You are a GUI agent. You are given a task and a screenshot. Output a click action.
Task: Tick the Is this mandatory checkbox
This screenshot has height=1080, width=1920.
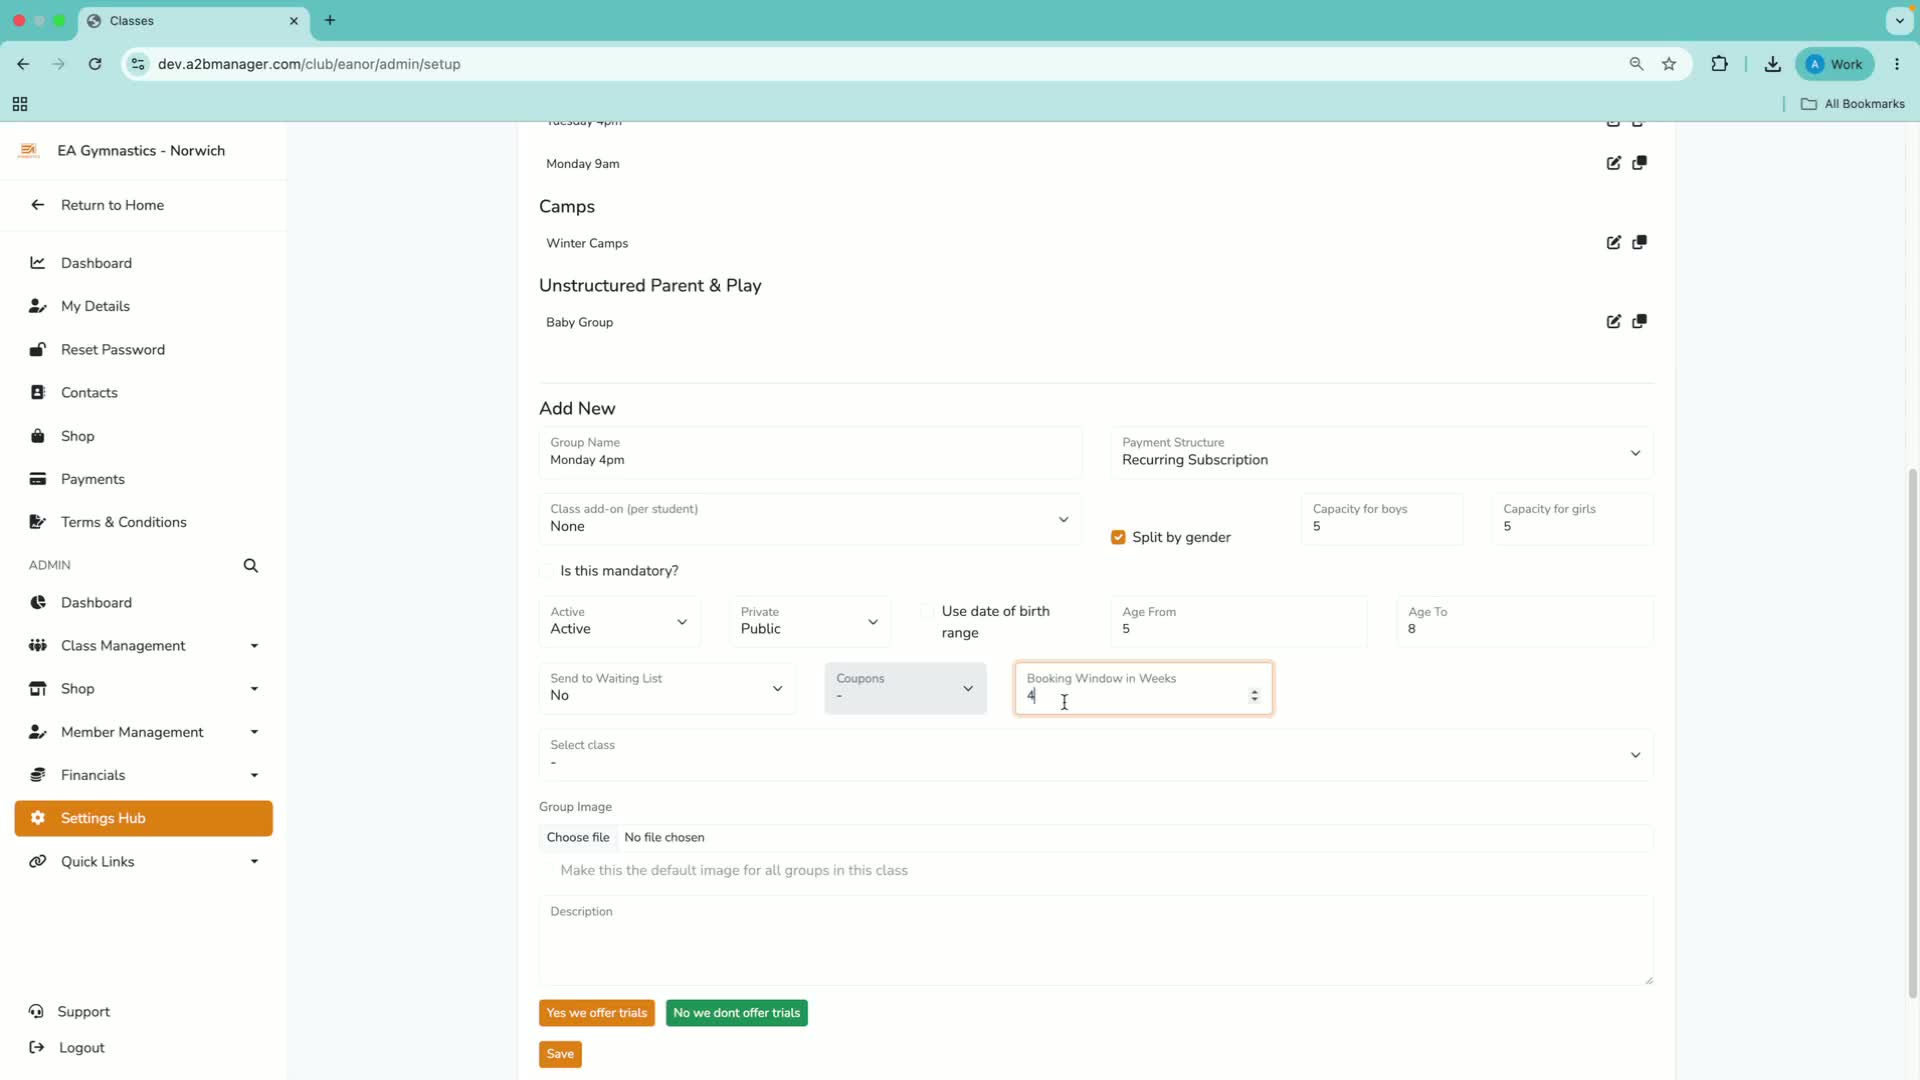(547, 571)
